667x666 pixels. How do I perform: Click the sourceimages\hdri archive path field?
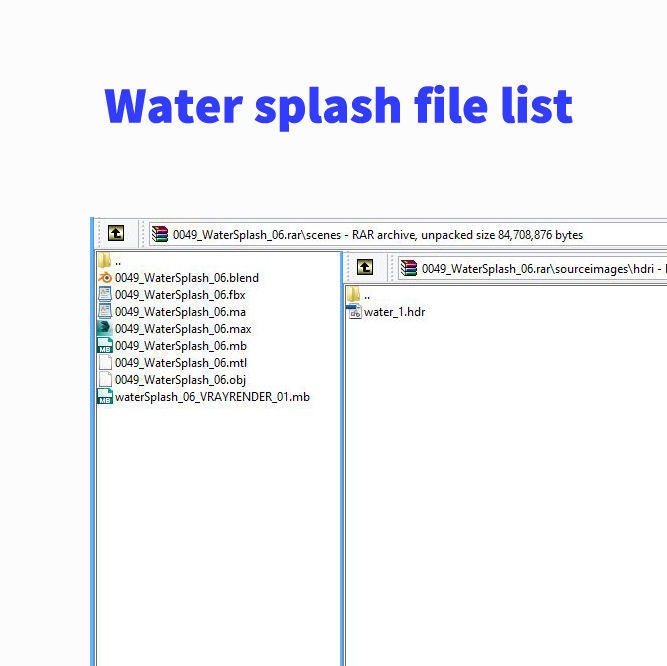click(532, 268)
